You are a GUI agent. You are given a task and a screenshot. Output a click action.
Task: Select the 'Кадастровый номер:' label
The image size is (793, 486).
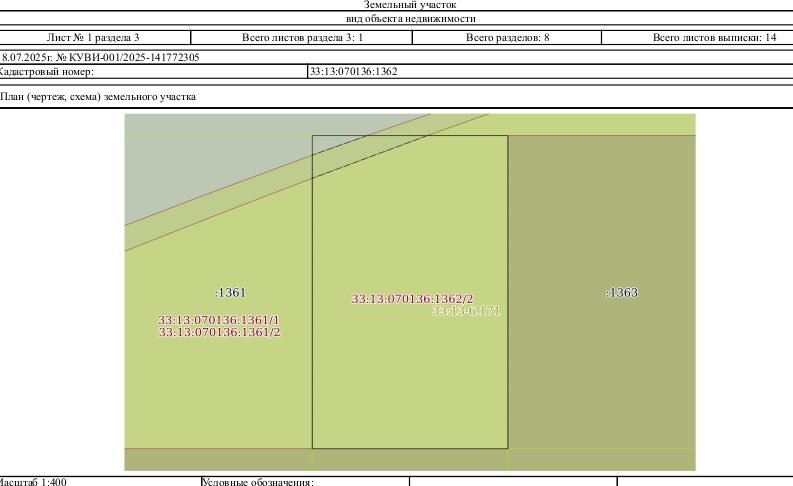point(46,71)
